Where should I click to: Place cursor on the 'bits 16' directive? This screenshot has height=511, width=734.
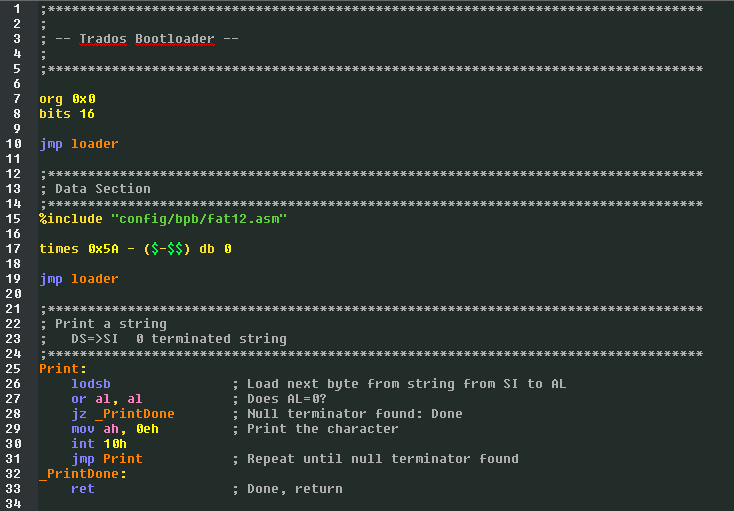pos(67,114)
